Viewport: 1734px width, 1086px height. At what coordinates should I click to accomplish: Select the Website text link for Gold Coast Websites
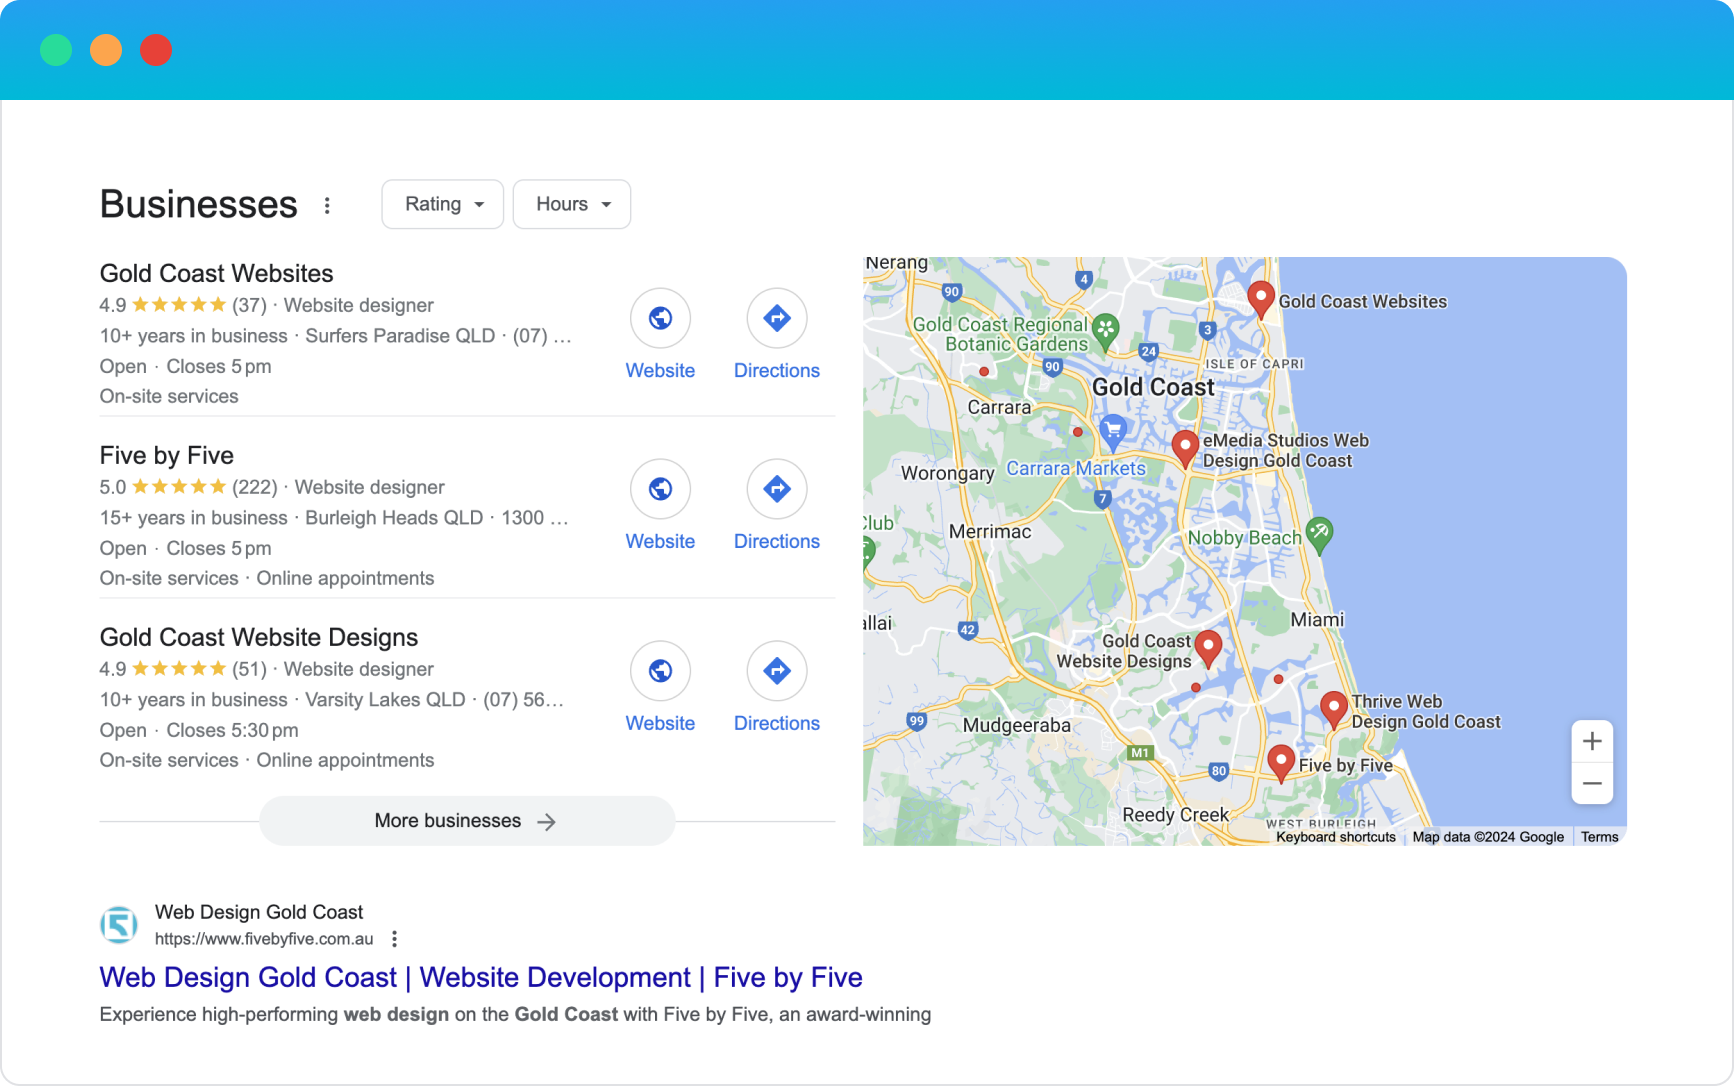point(660,370)
